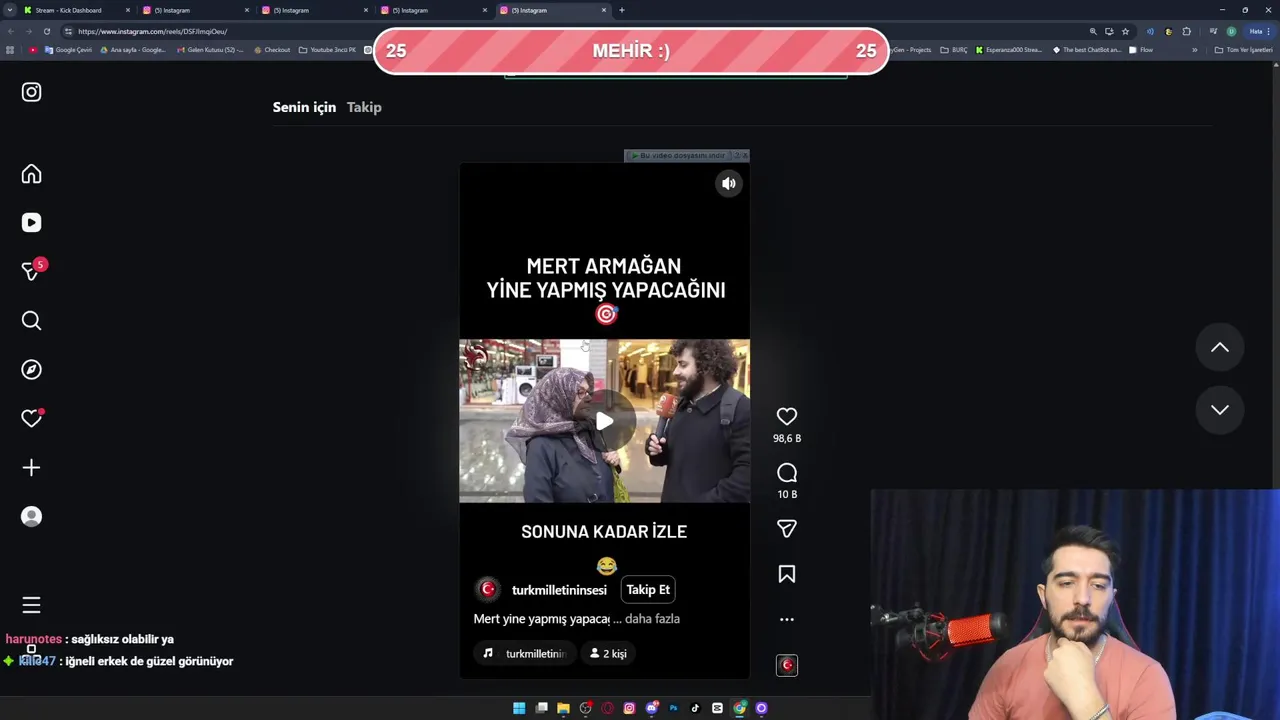Image resolution: width=1280 pixels, height=720 pixels.
Task: Open the audio thumbnail below options
Action: pos(787,665)
